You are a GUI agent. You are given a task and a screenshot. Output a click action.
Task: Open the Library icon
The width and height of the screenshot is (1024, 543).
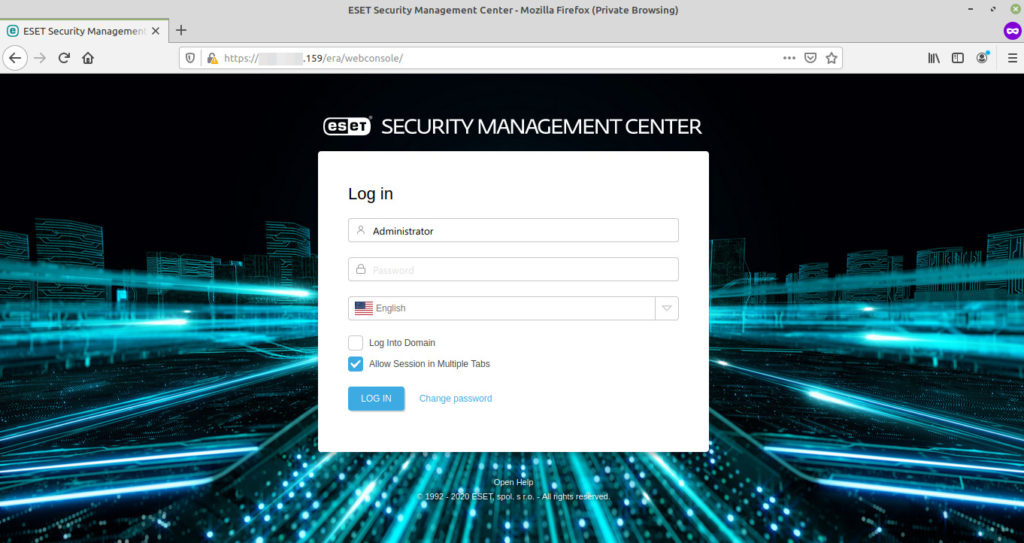(x=934, y=58)
